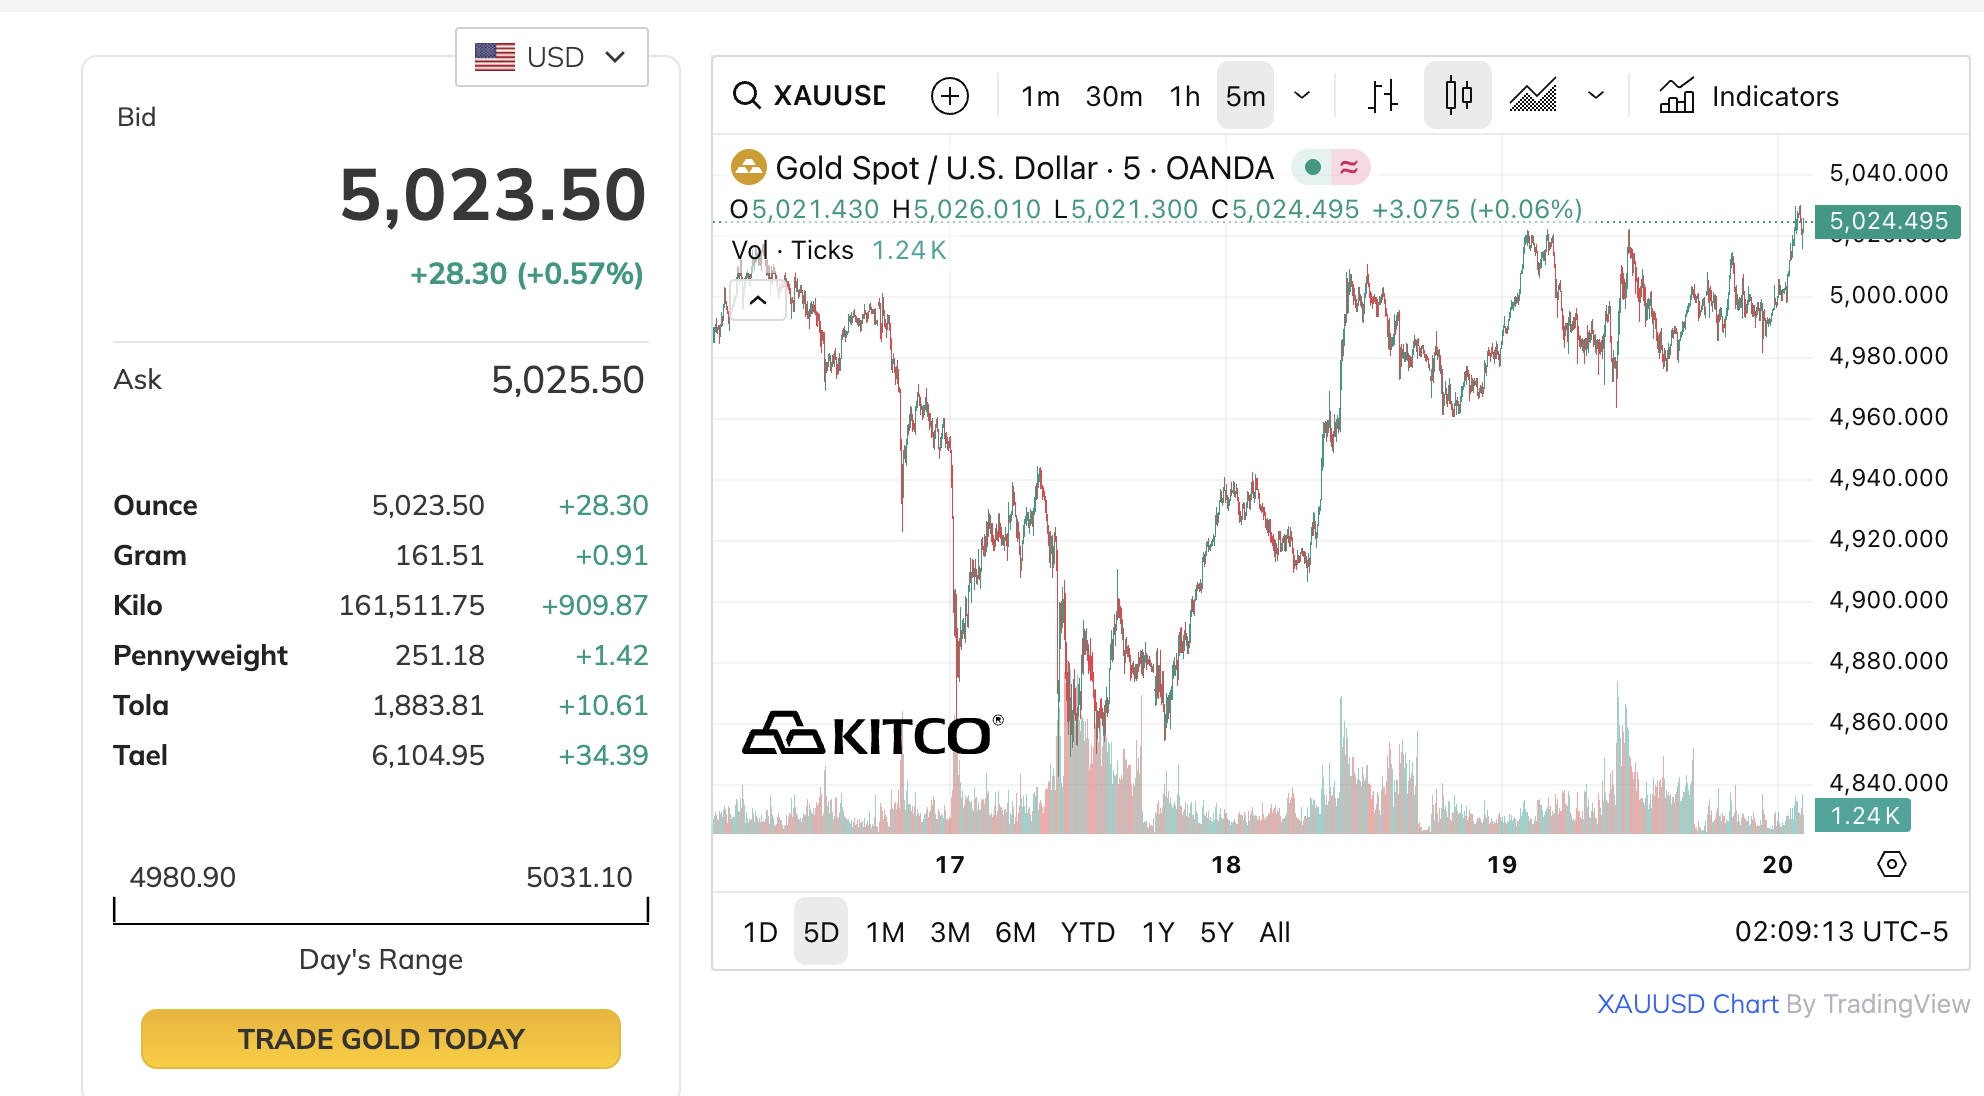Open chart settings hexagon icon
Screen dimensions: 1984x1096
point(1891,864)
